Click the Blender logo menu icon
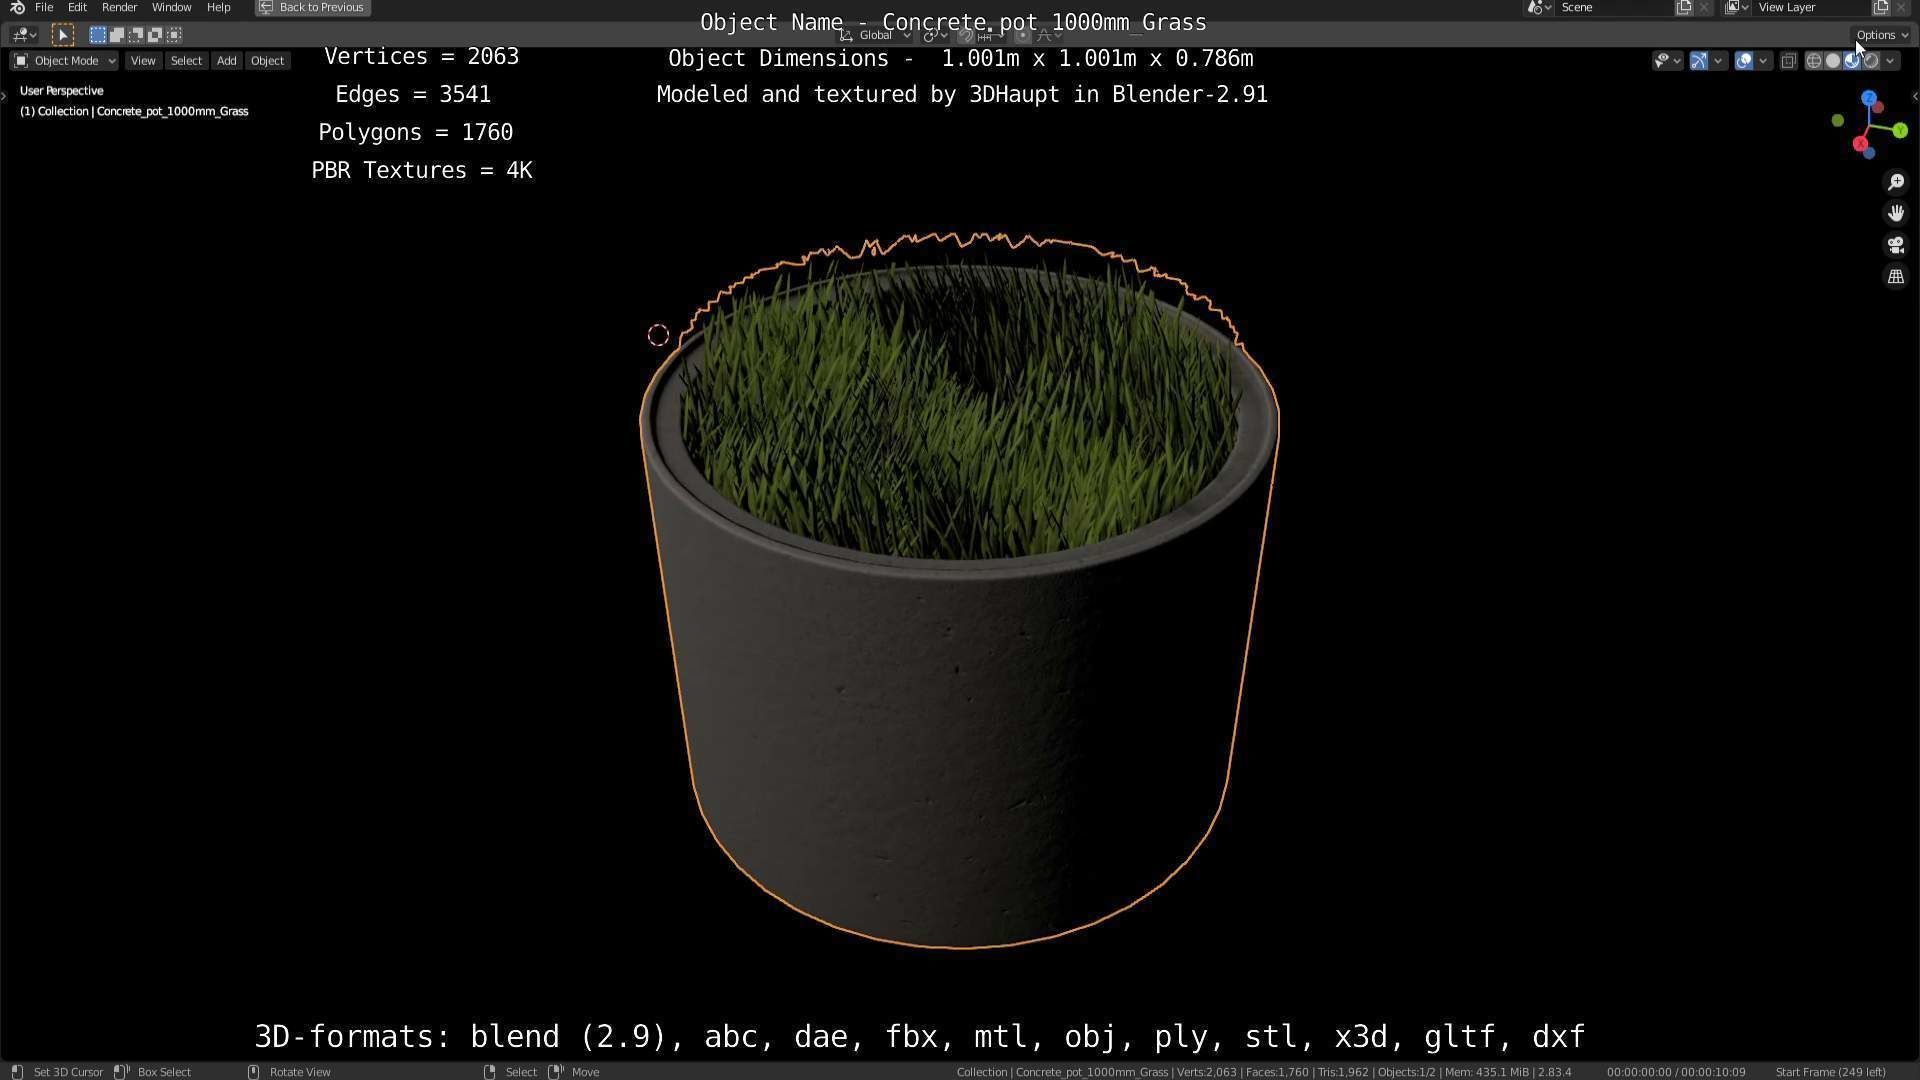1920x1080 pixels. pos(17,7)
